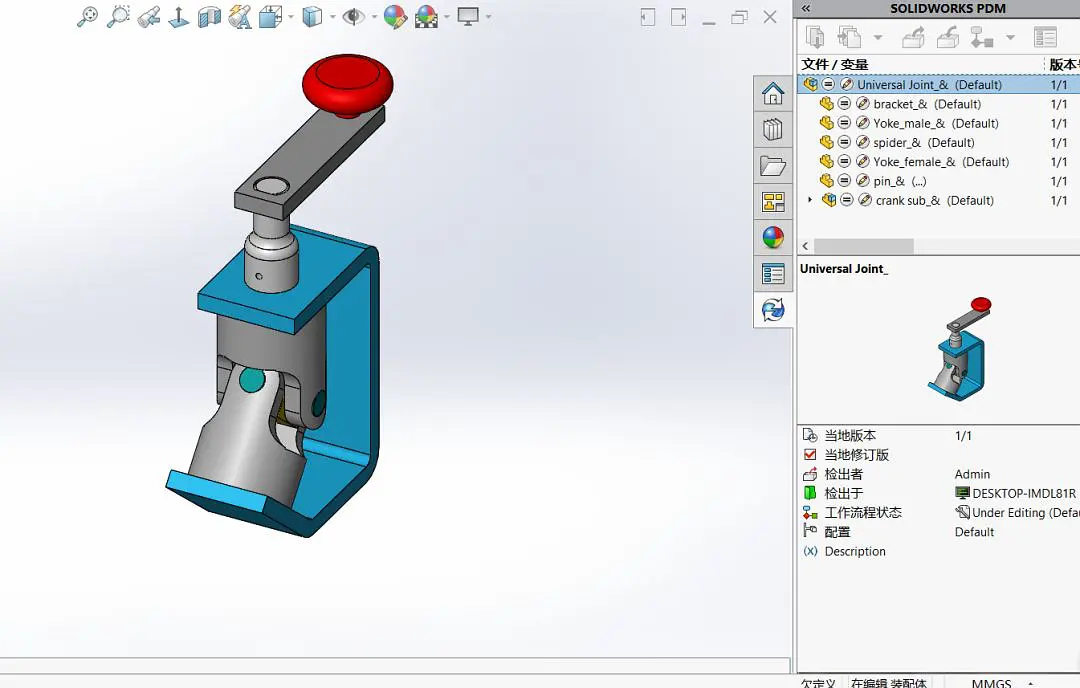Activate the Section View tool
Viewport: 1080px width, 688px height.
point(209,17)
